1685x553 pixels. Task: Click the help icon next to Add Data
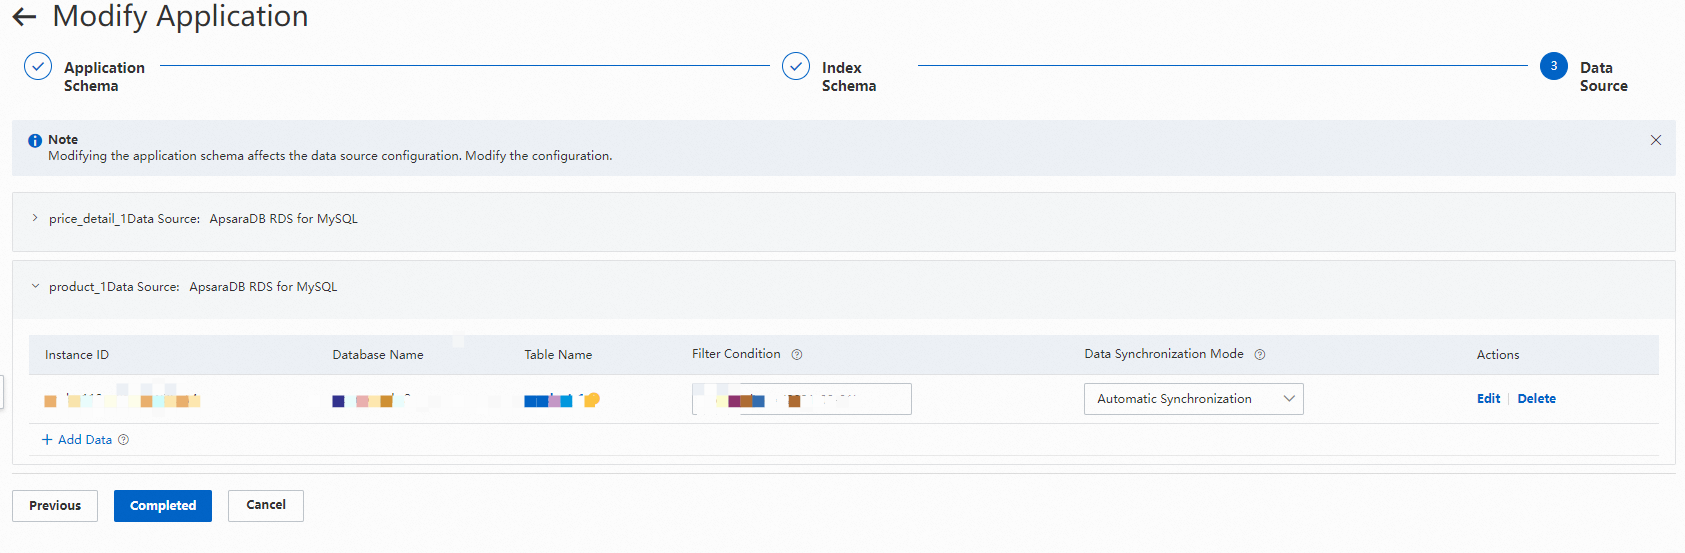(x=123, y=439)
